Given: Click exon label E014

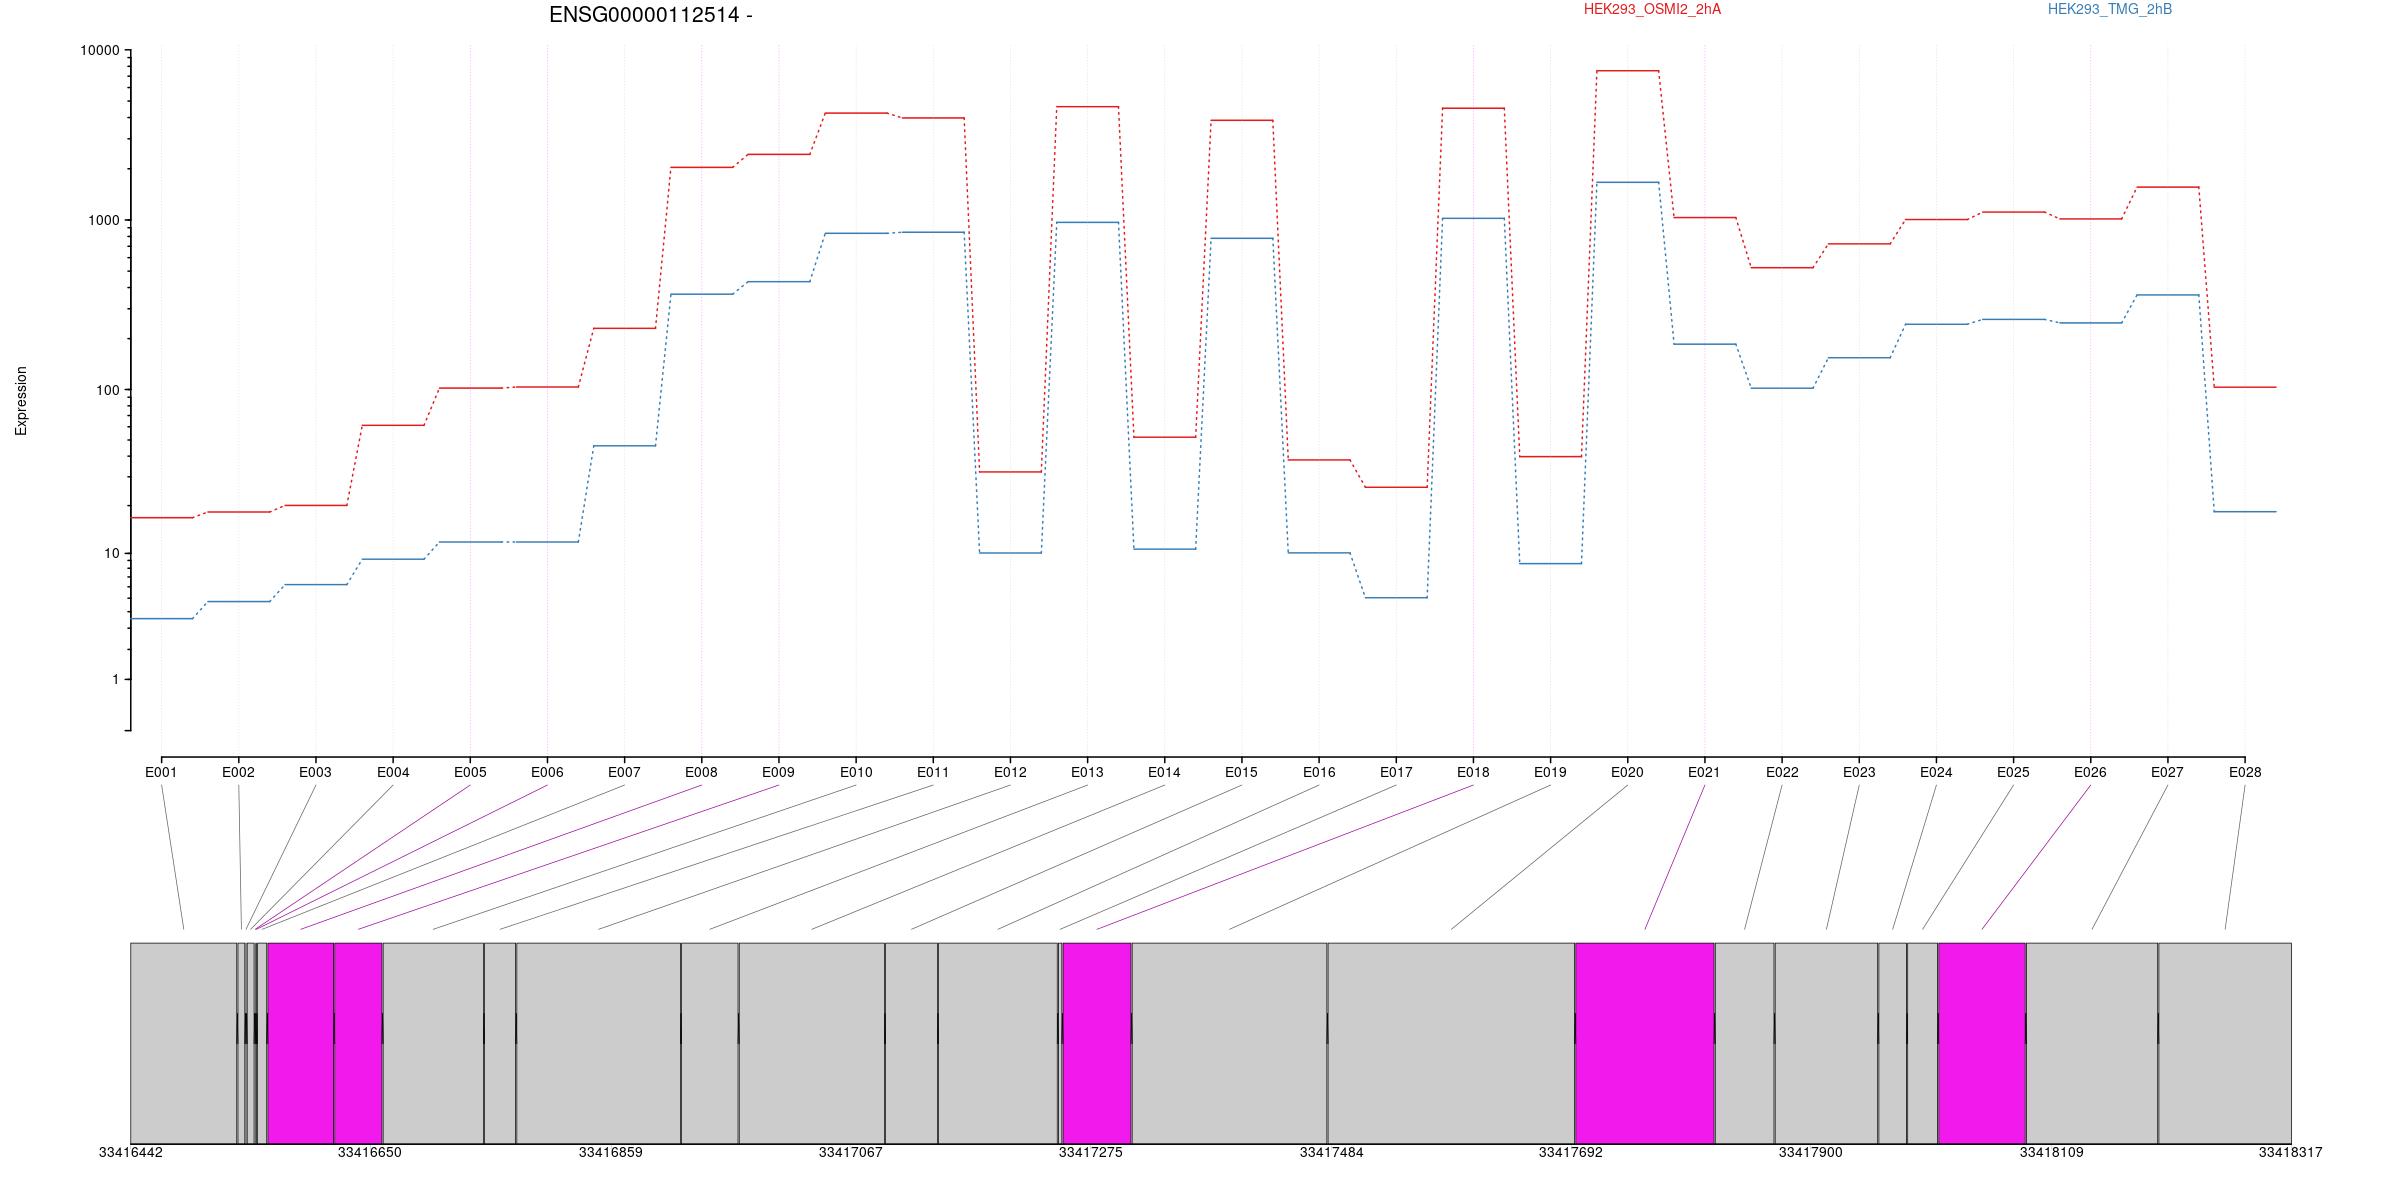Looking at the screenshot, I should tap(1164, 772).
